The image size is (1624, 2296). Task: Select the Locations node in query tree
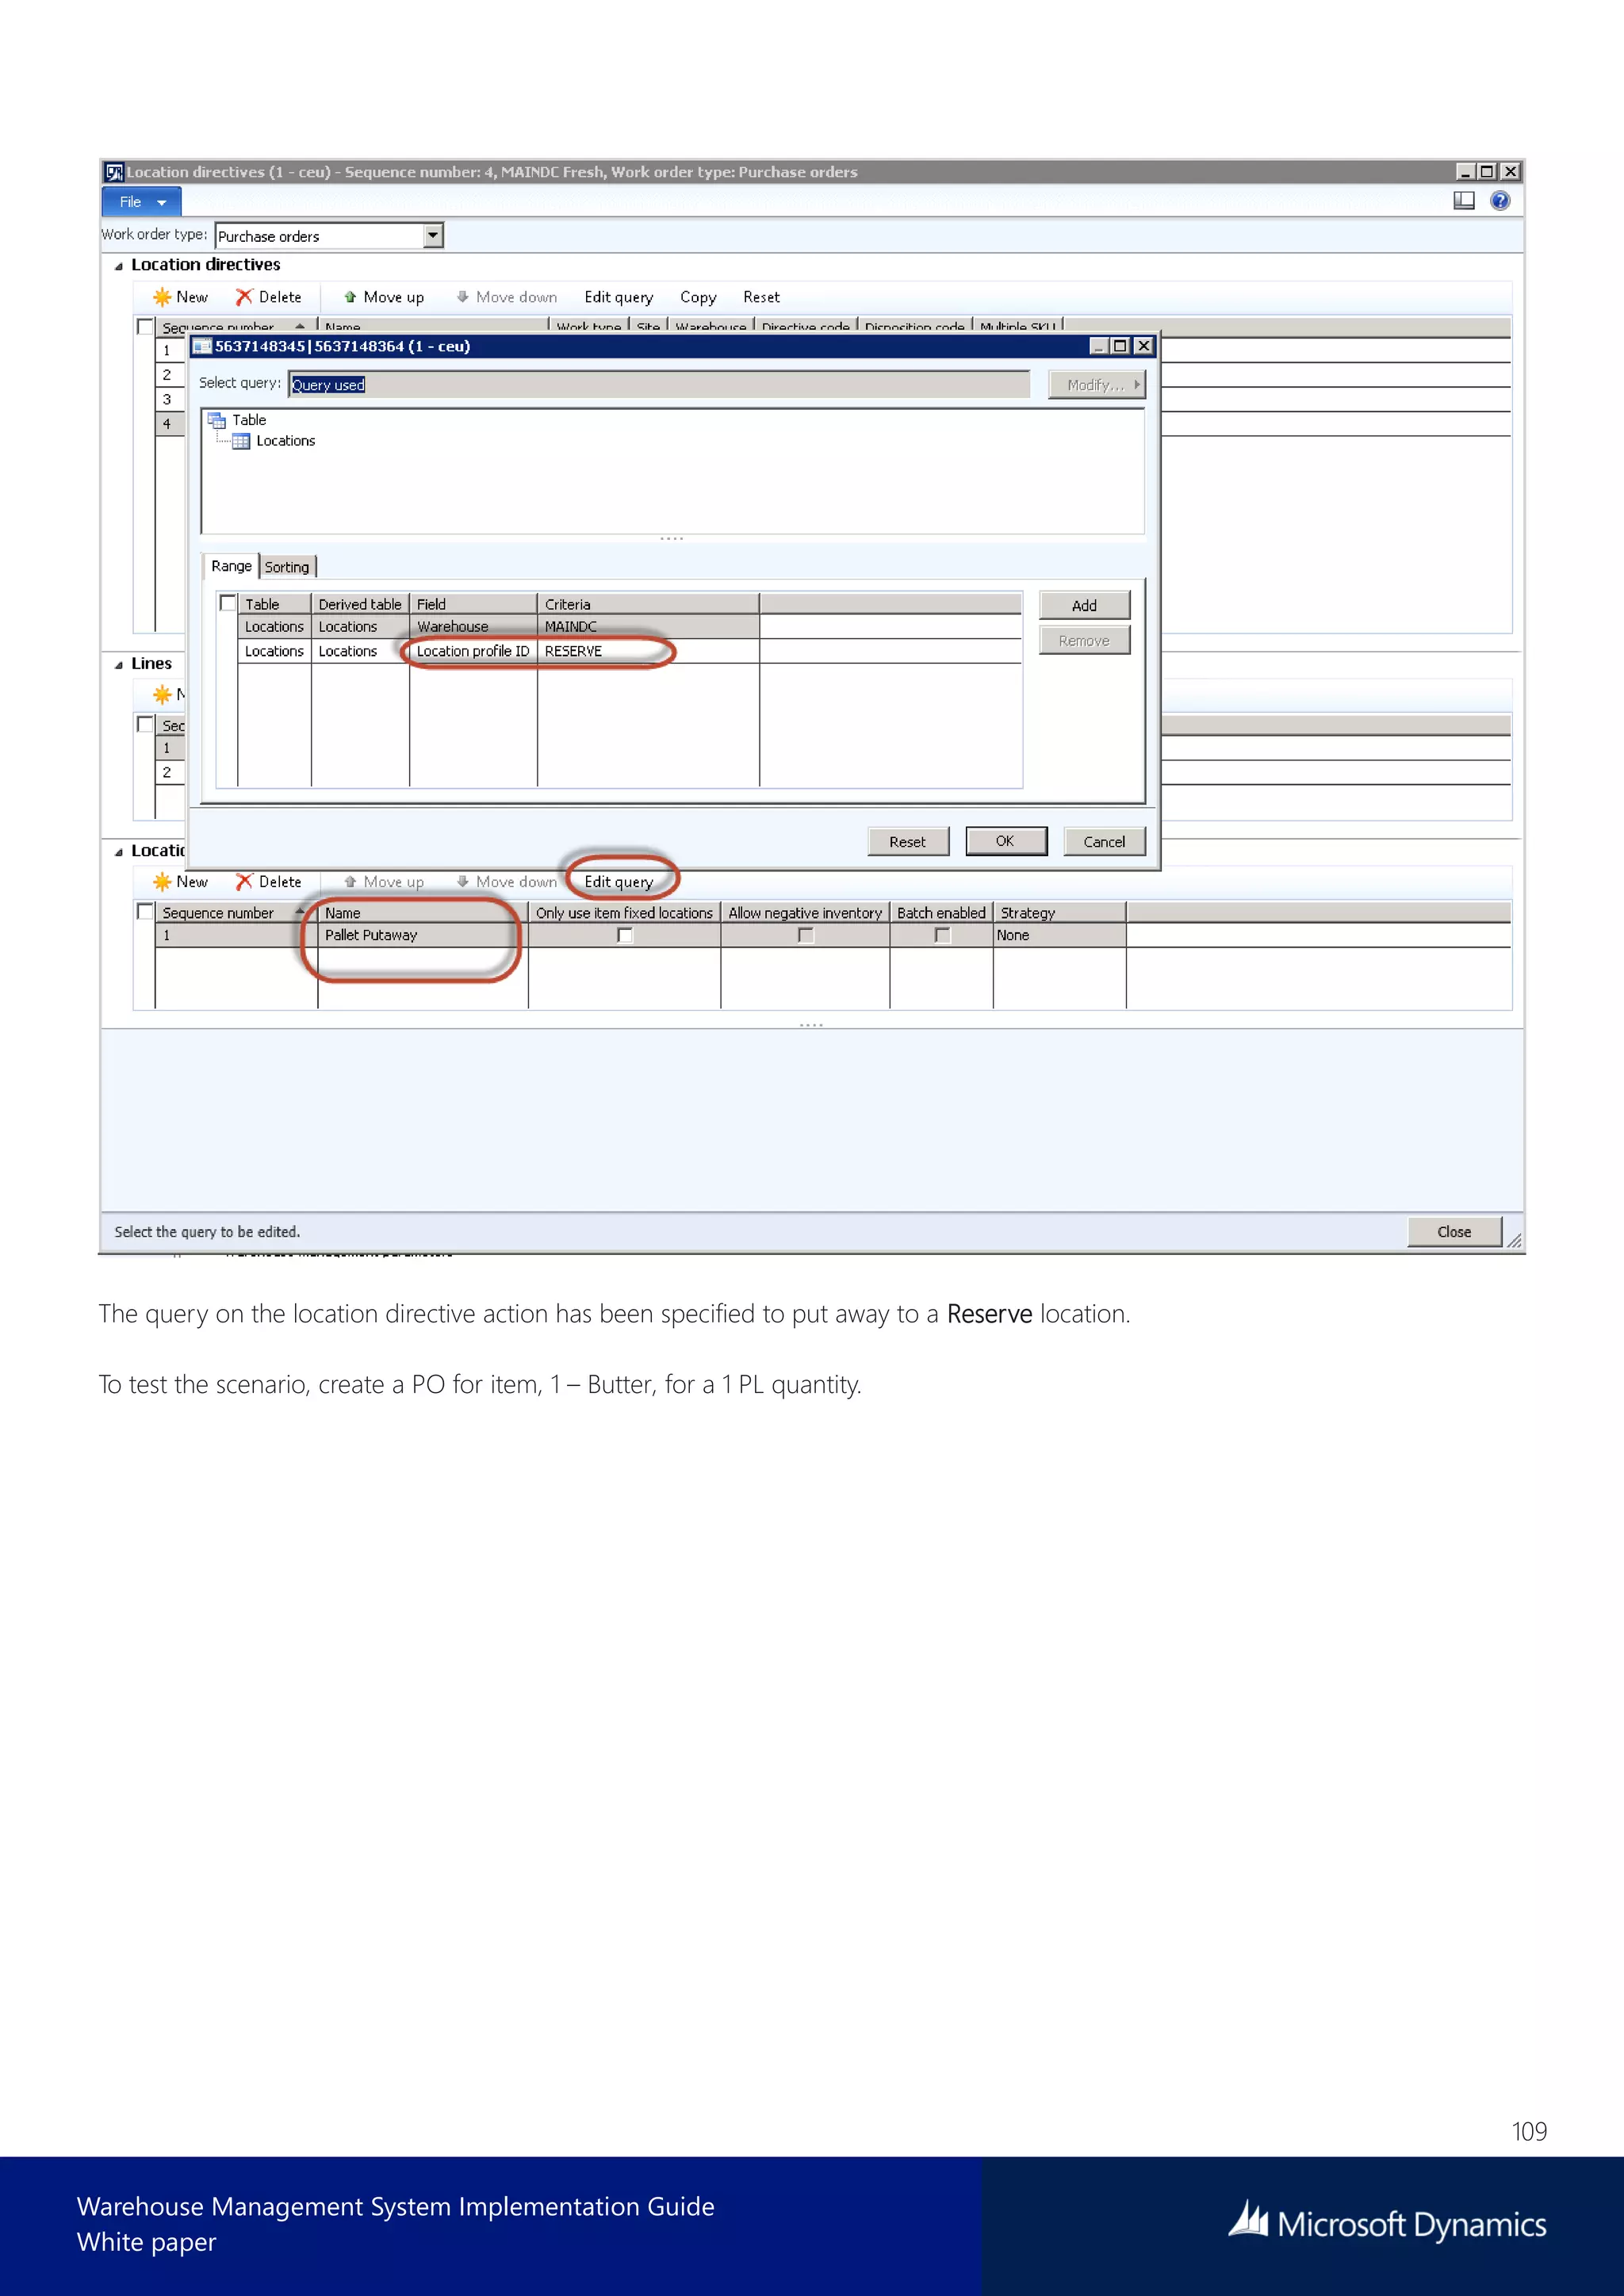(274, 441)
